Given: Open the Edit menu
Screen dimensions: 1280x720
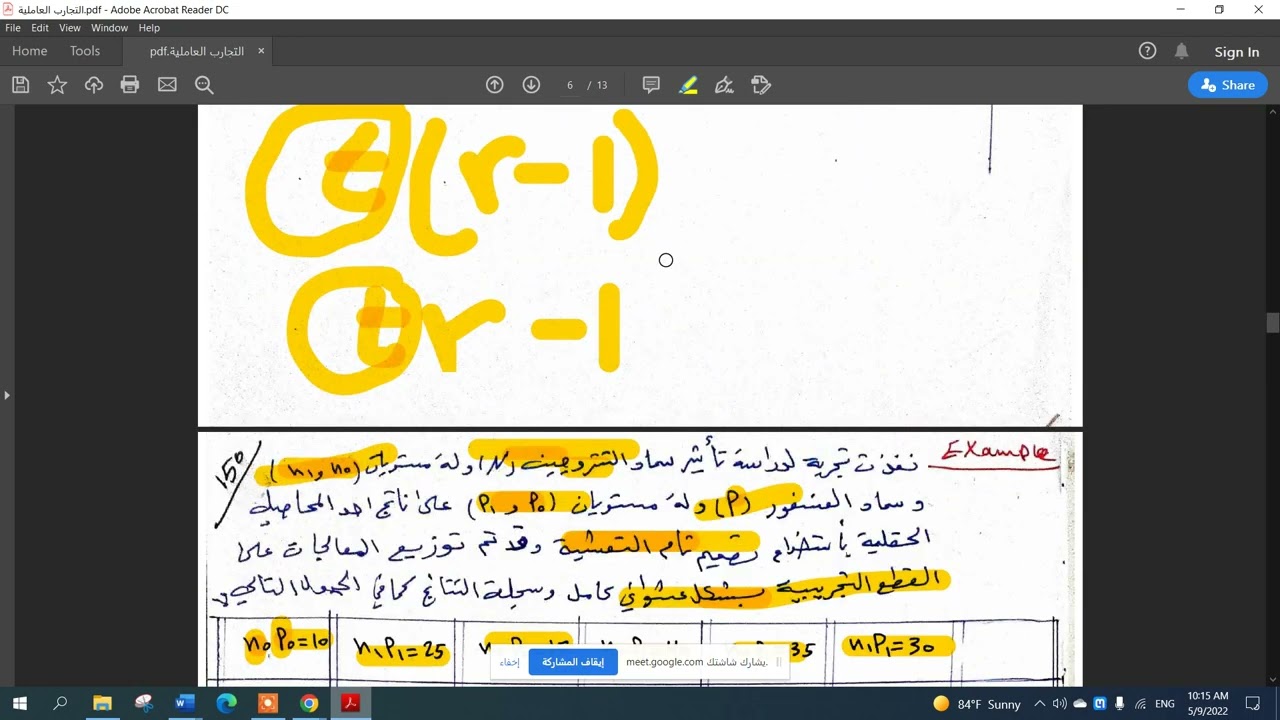Looking at the screenshot, I should pyautogui.click(x=40, y=28).
